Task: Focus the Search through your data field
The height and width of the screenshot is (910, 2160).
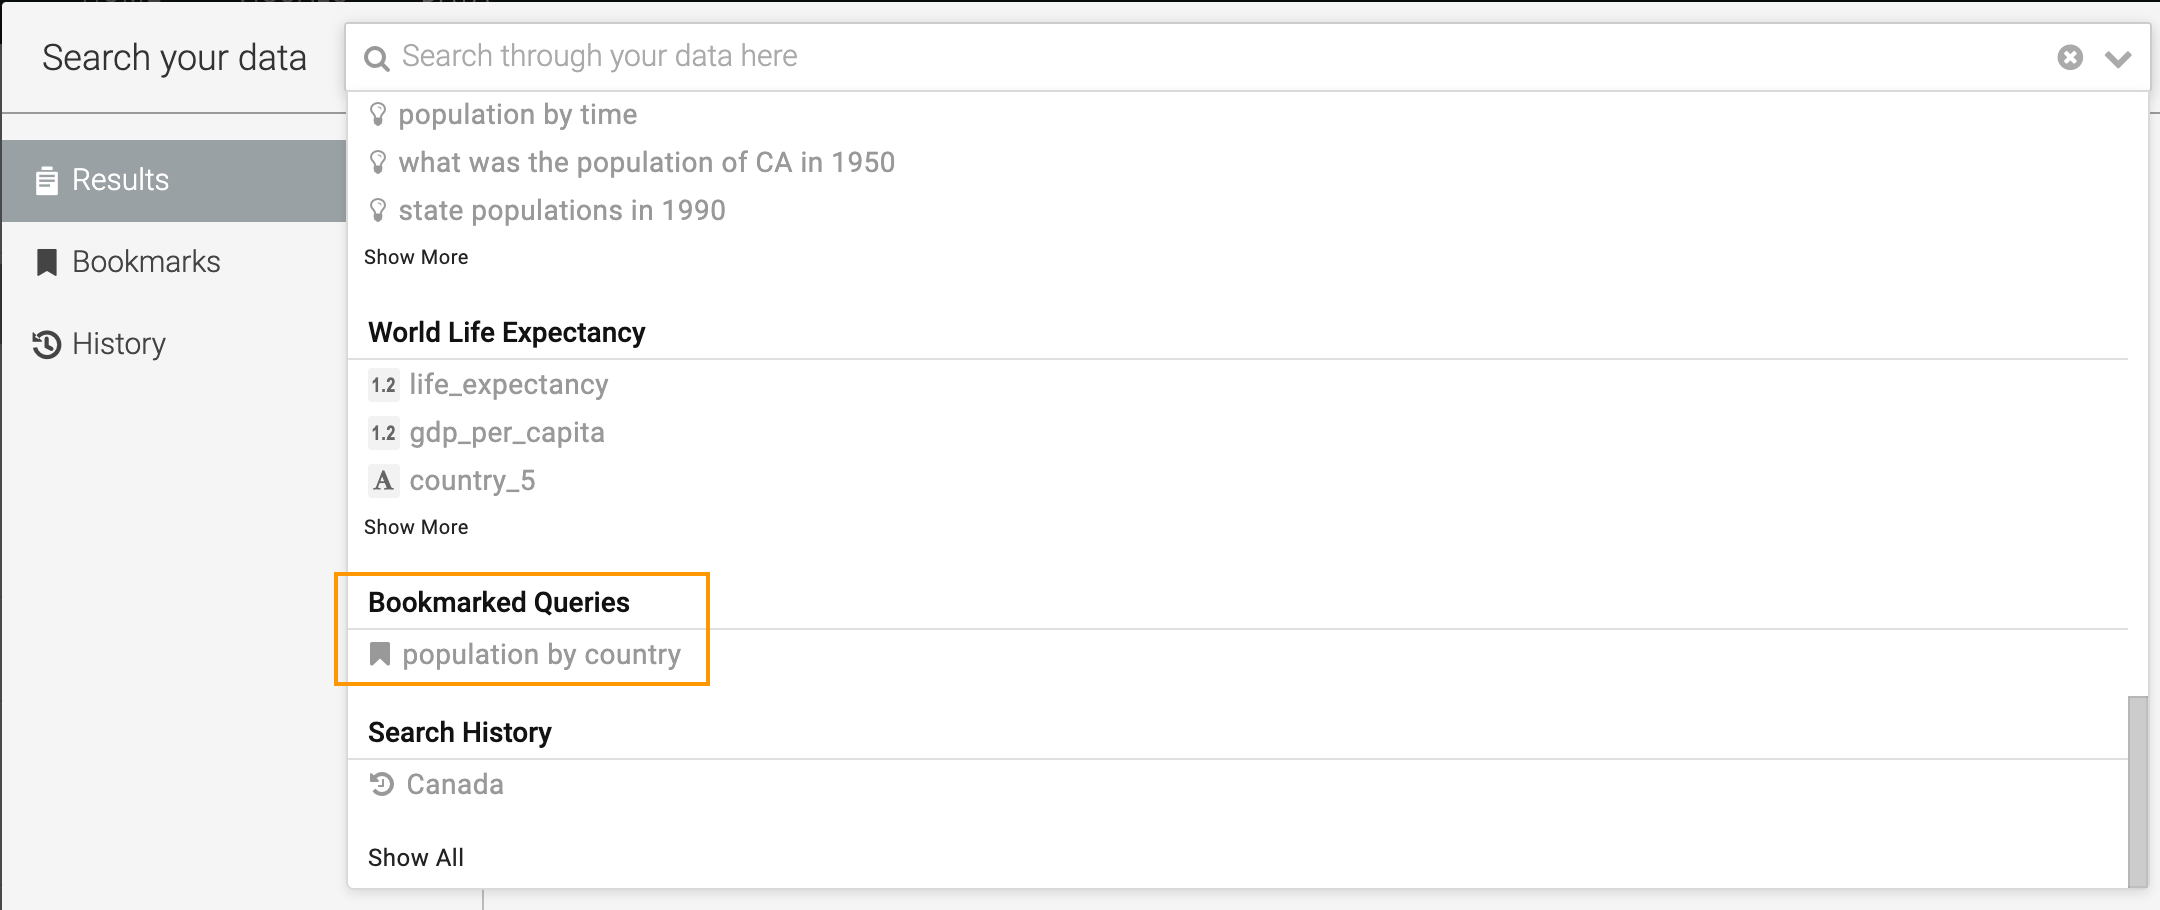Action: pyautogui.click(x=1200, y=57)
